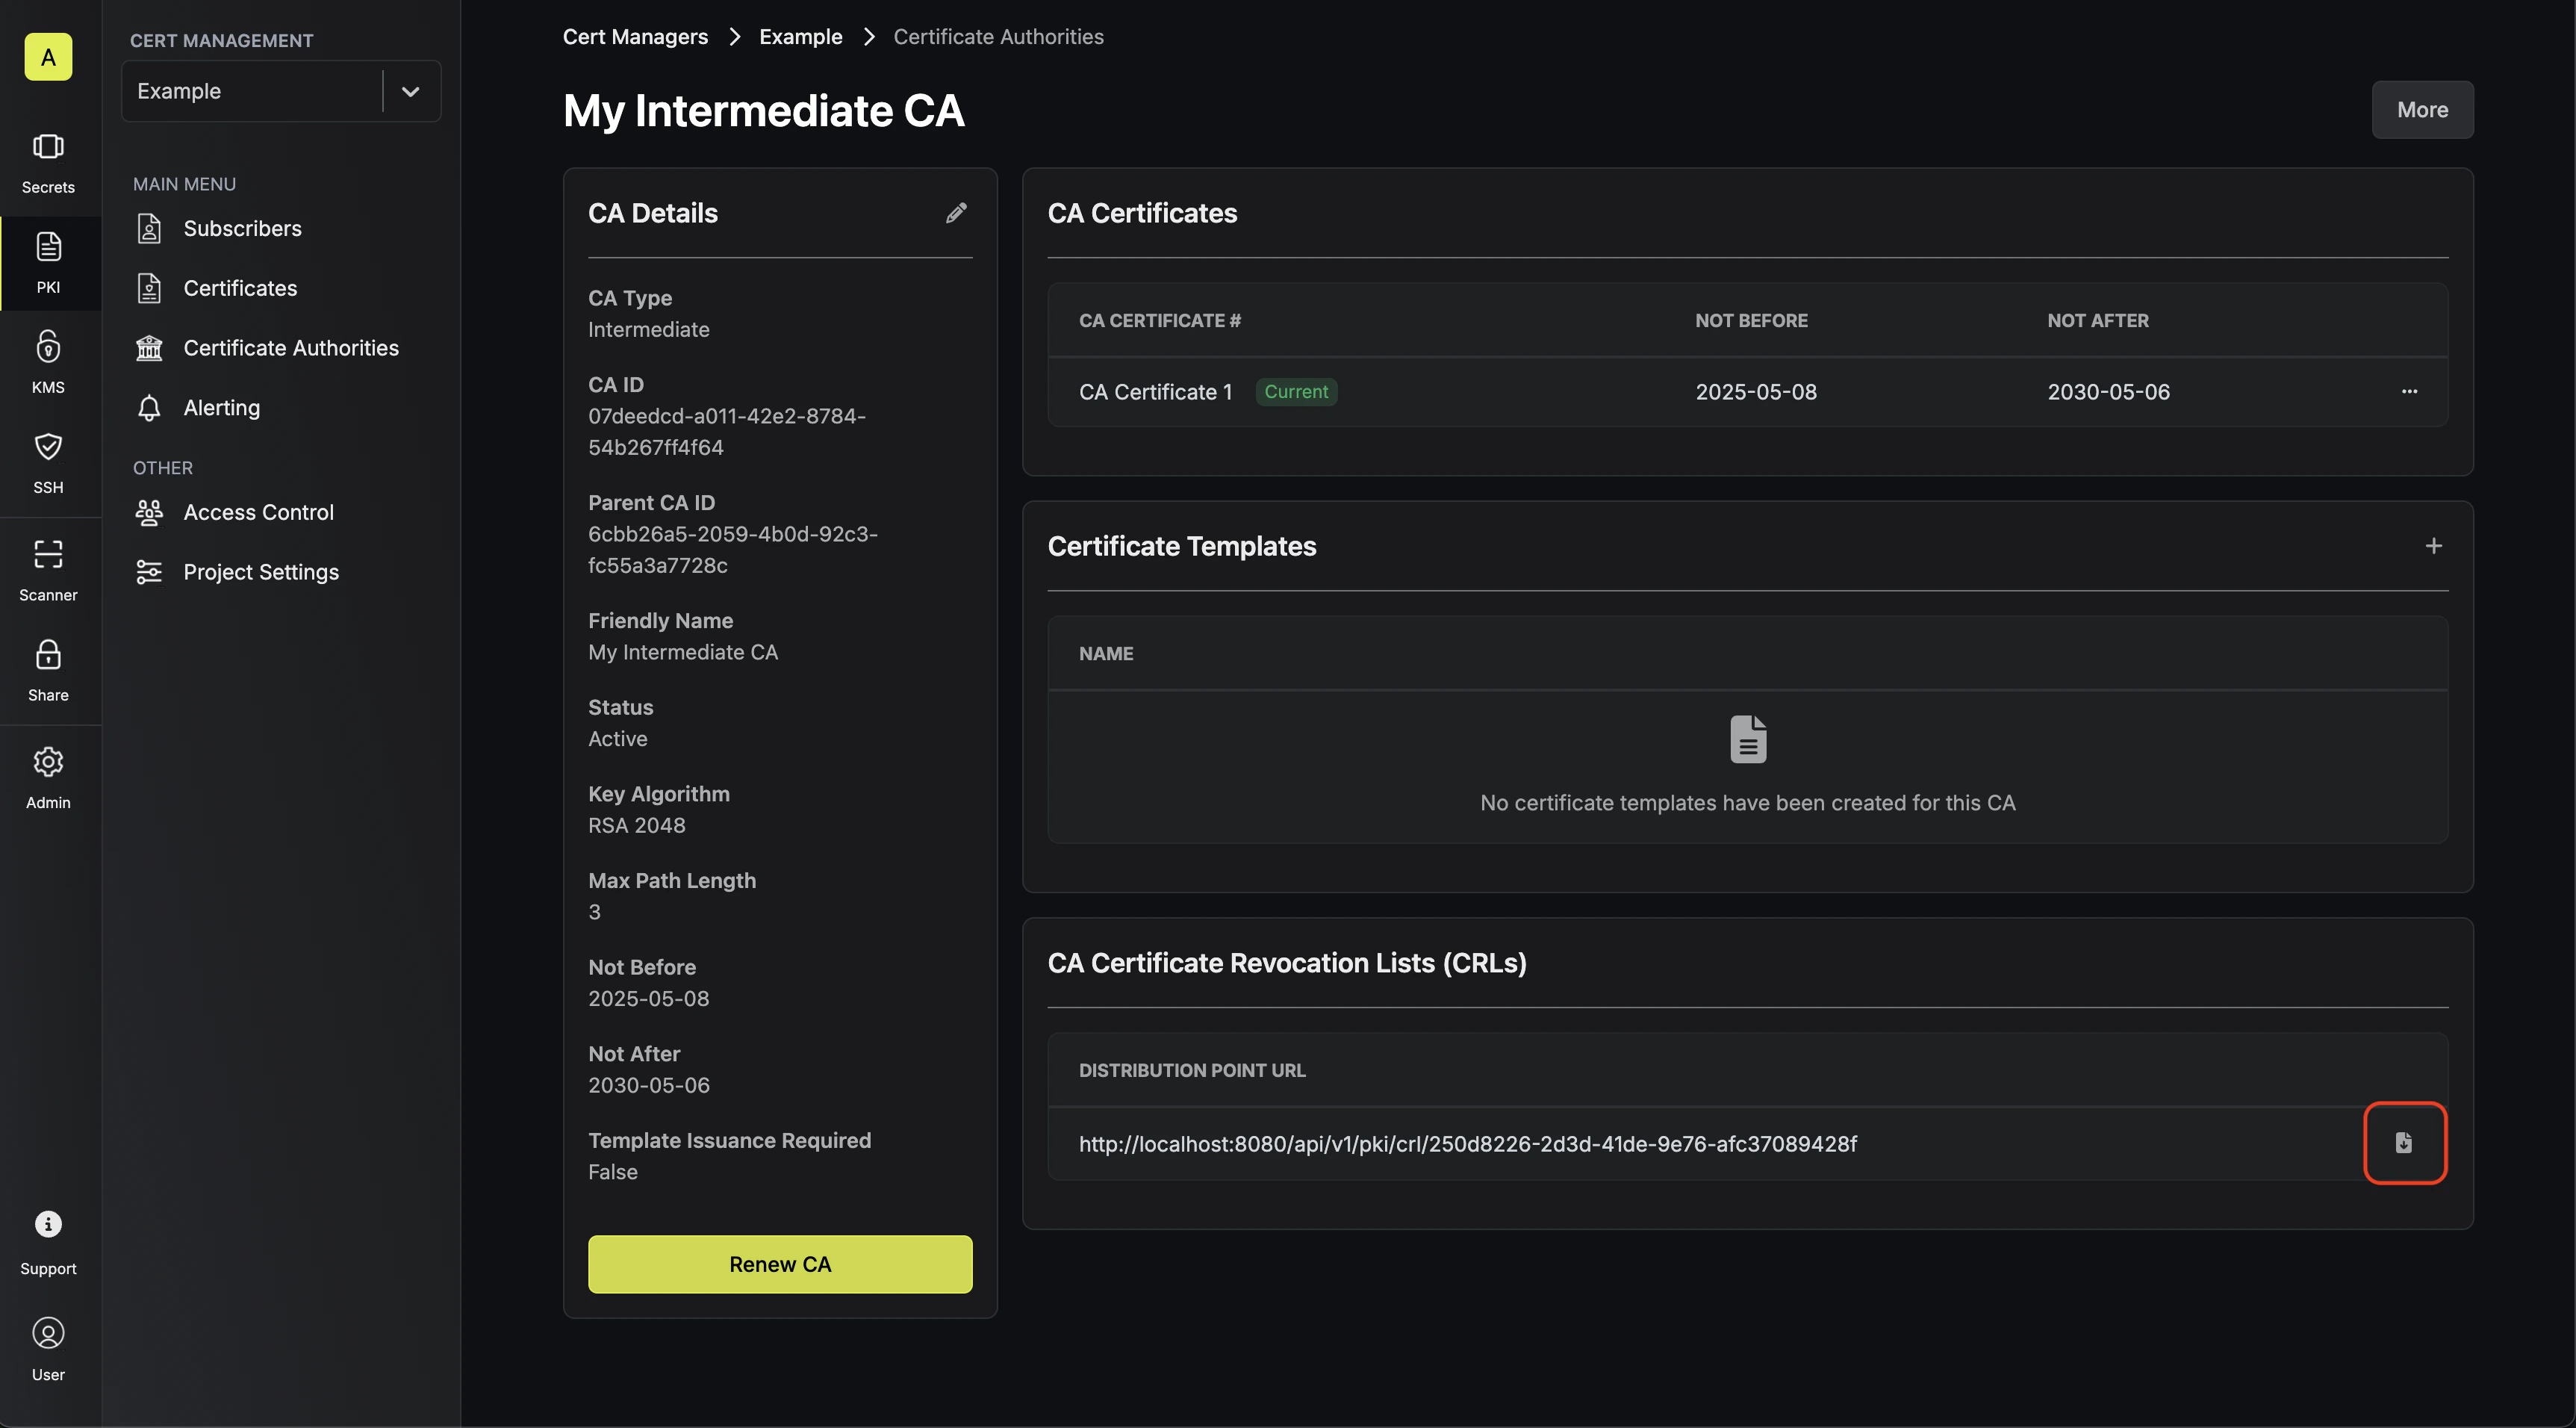Image resolution: width=2576 pixels, height=1428 pixels.
Task: Open CA Certificate 1 row options ellipsis
Action: [x=2409, y=392]
